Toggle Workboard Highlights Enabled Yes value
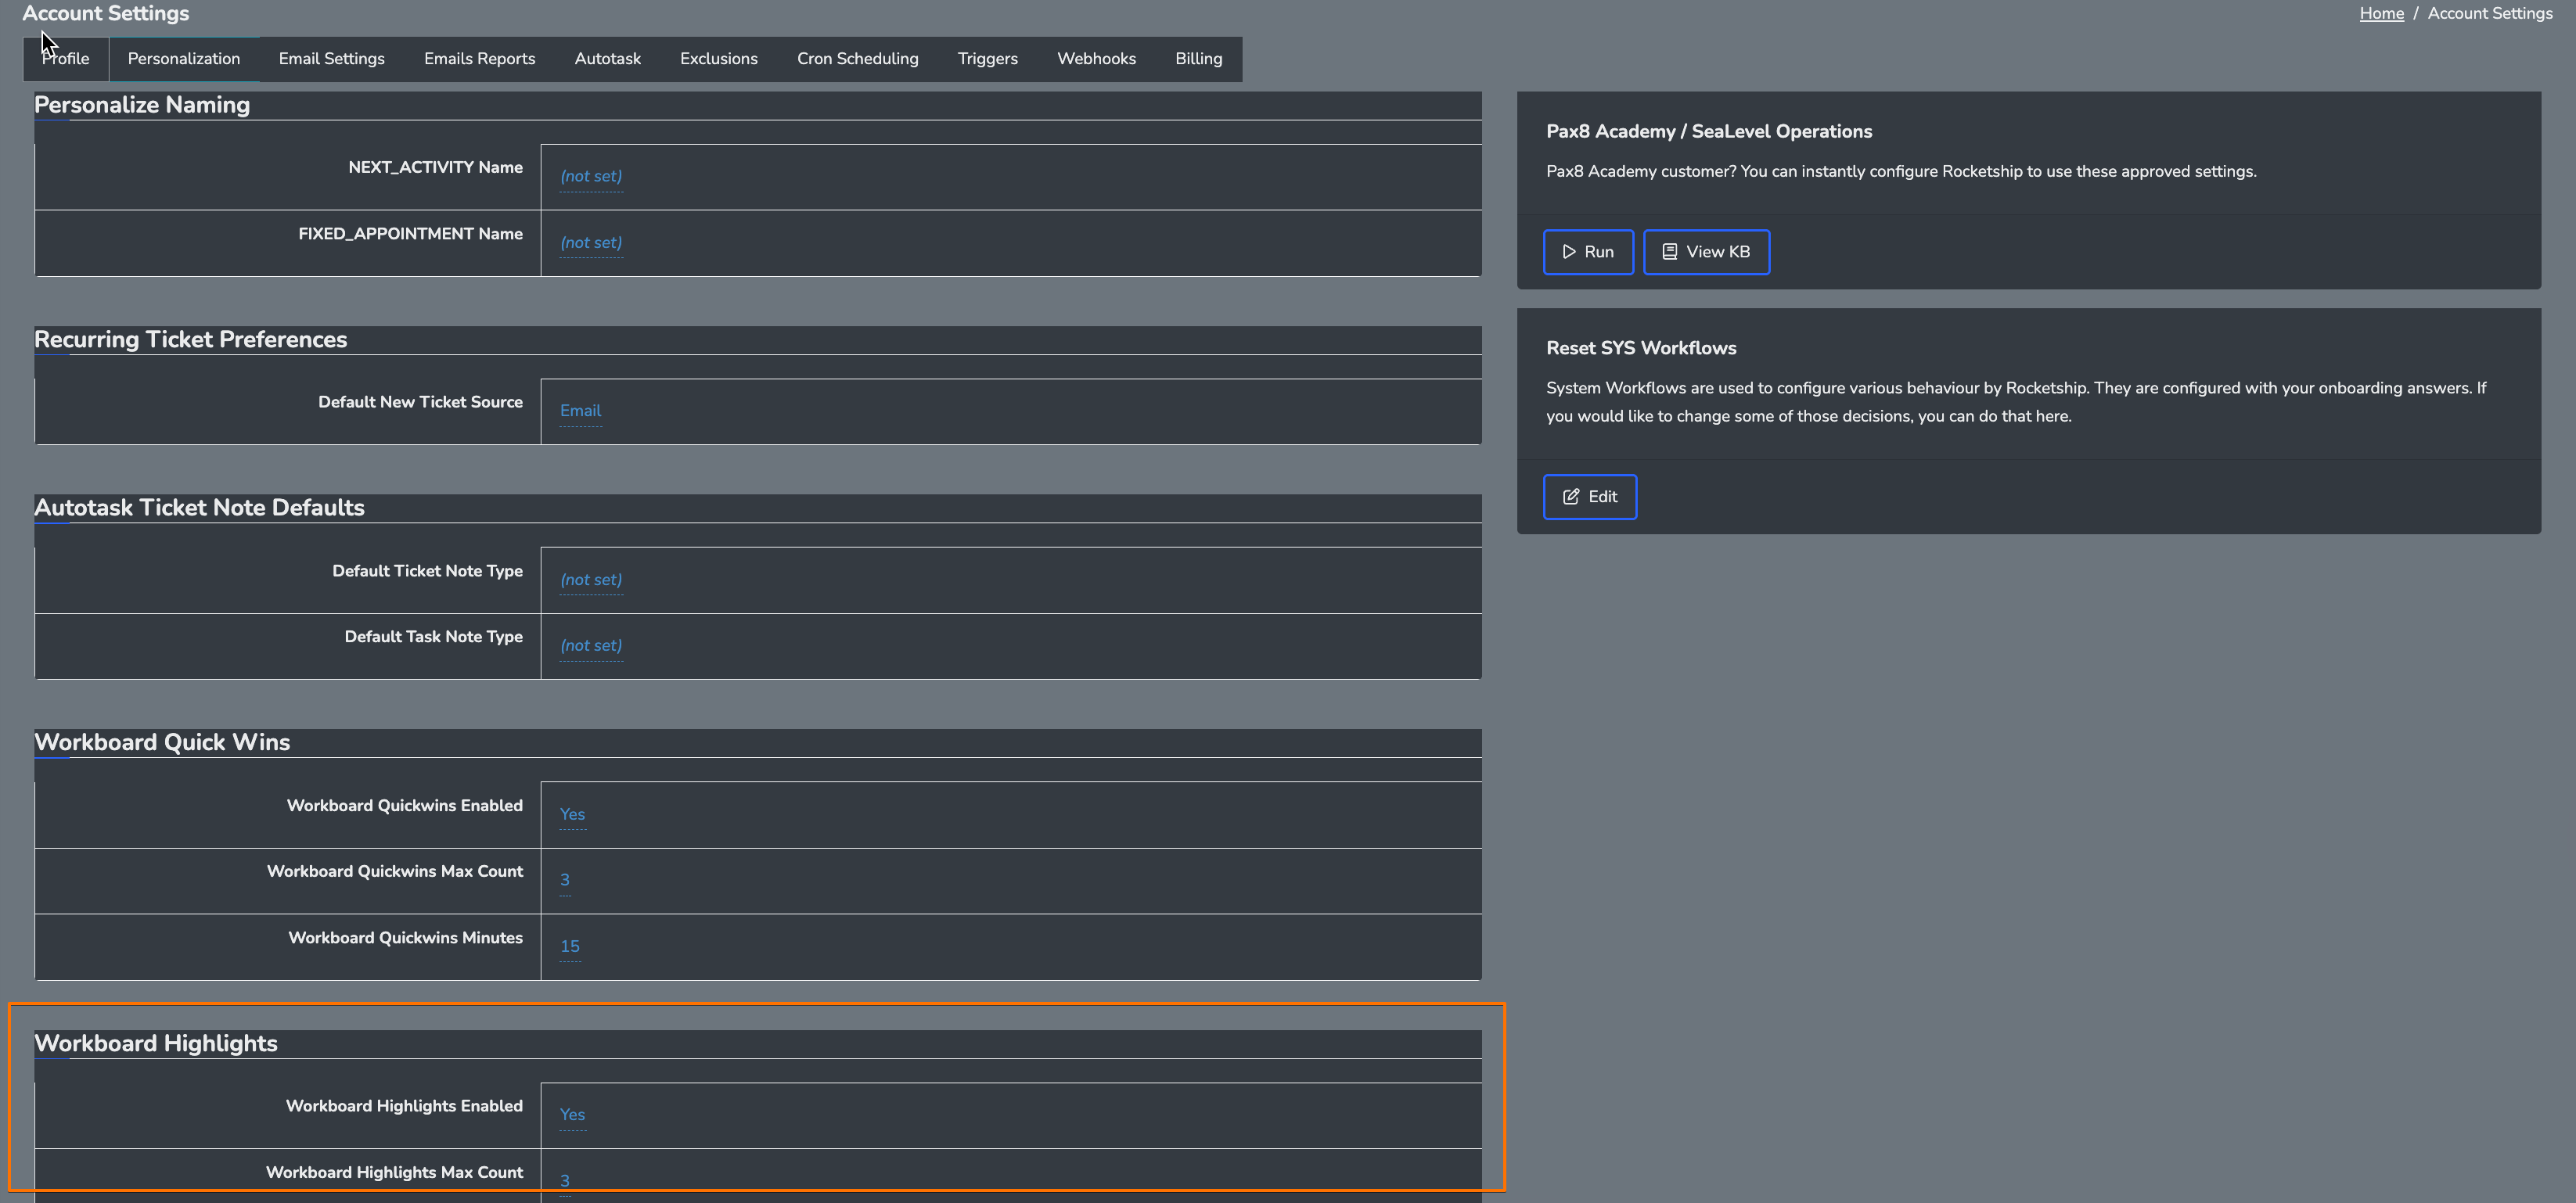This screenshot has width=2576, height=1203. coord(572,1114)
